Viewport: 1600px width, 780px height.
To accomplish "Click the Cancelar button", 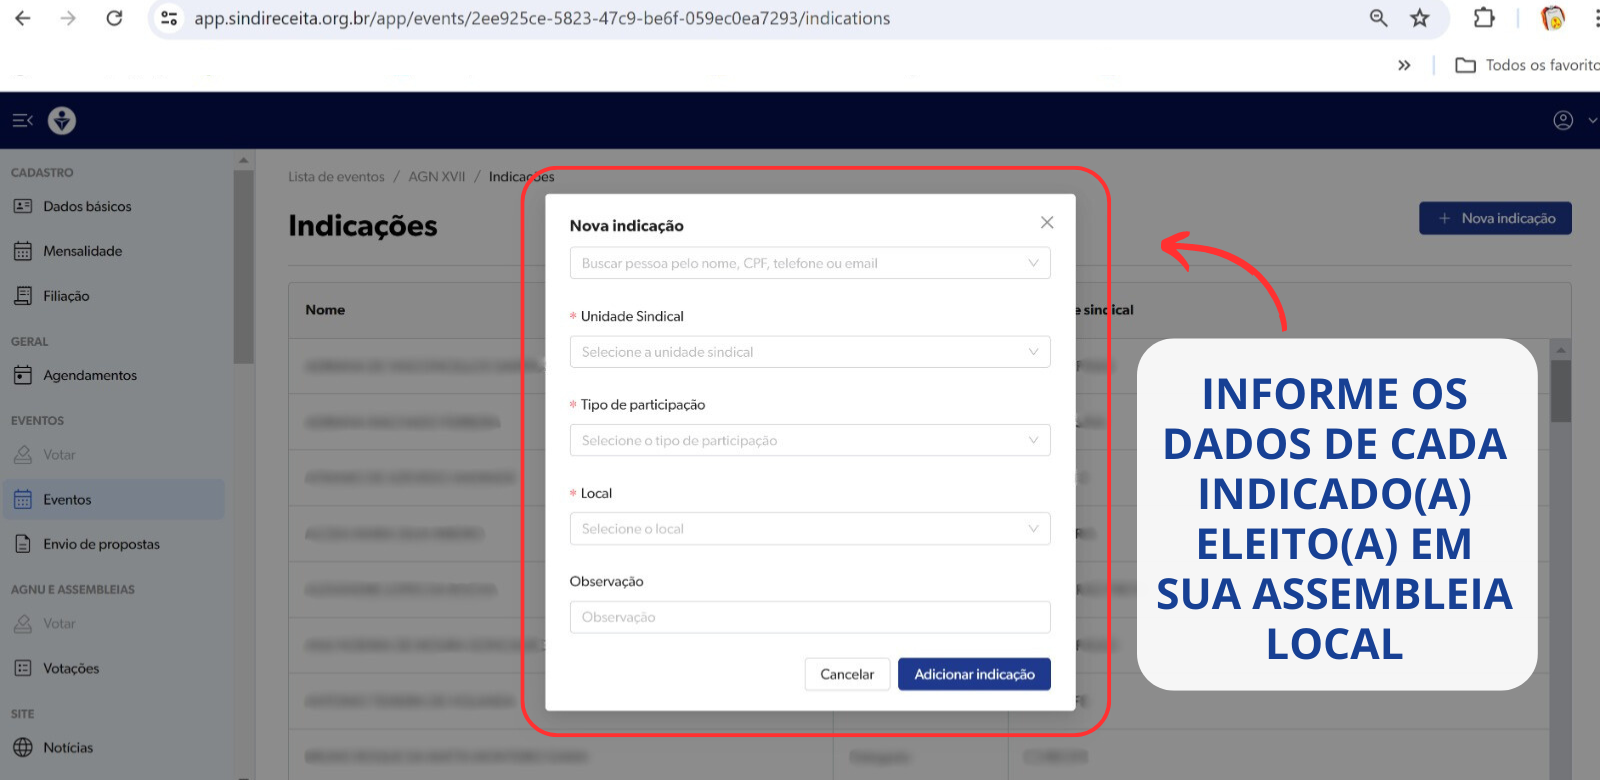I will pos(846,674).
